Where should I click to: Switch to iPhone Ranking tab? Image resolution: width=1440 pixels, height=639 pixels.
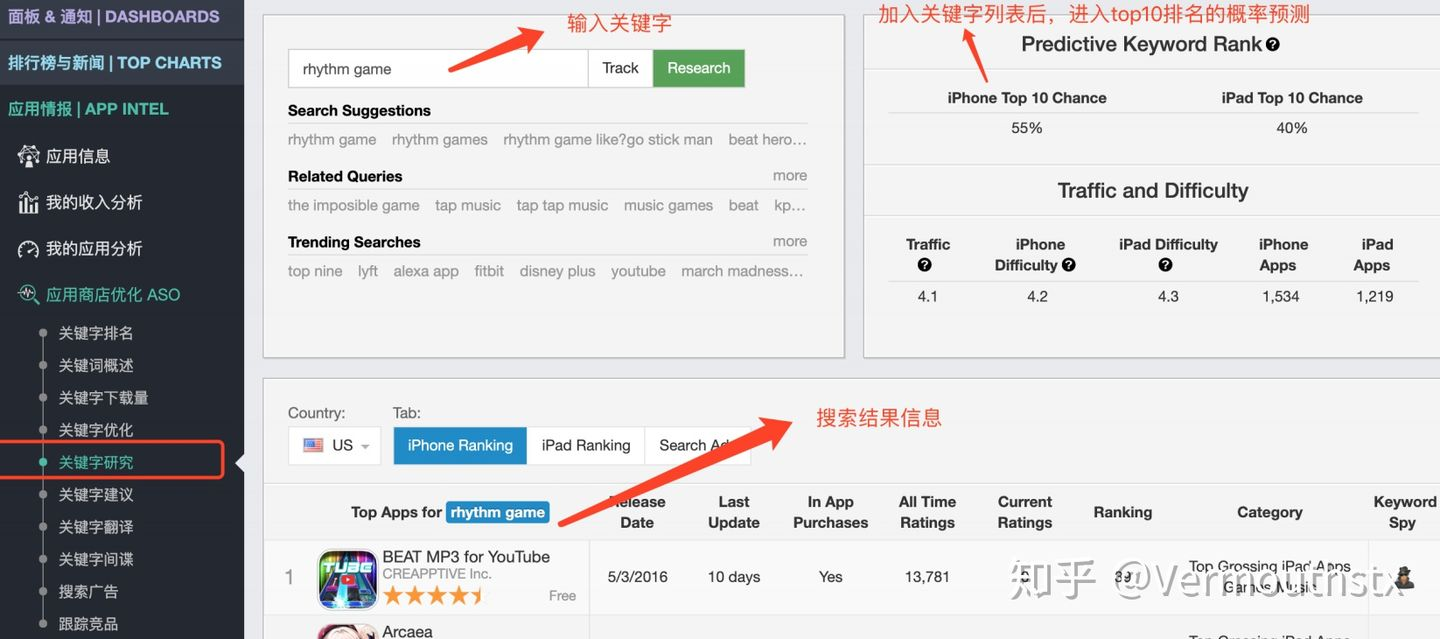460,445
